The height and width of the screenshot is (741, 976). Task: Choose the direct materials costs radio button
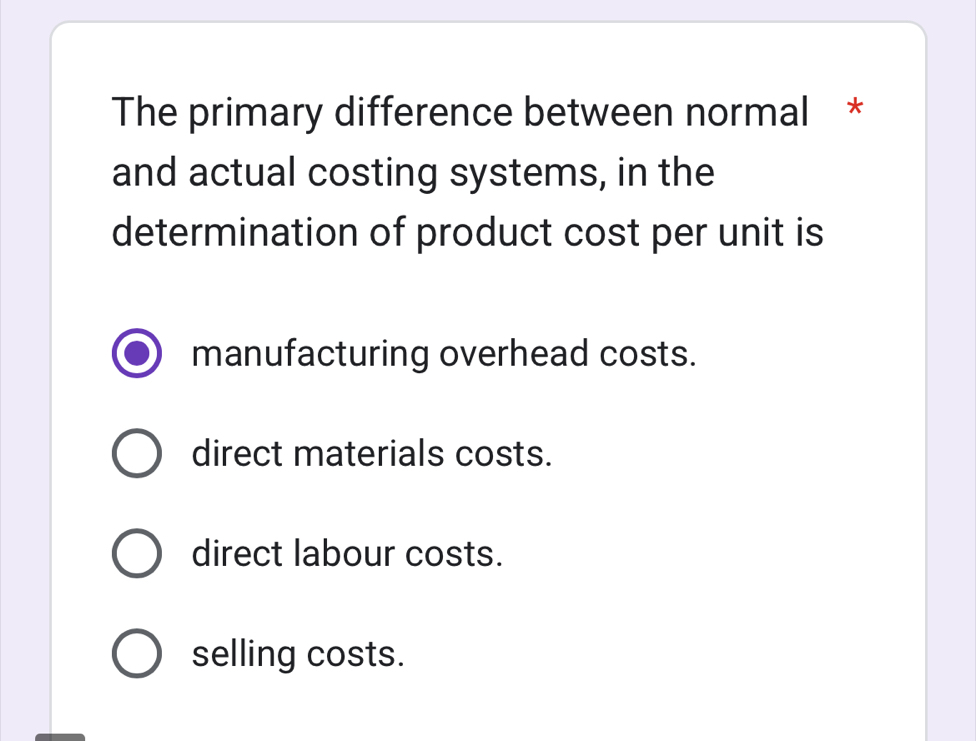tap(136, 454)
